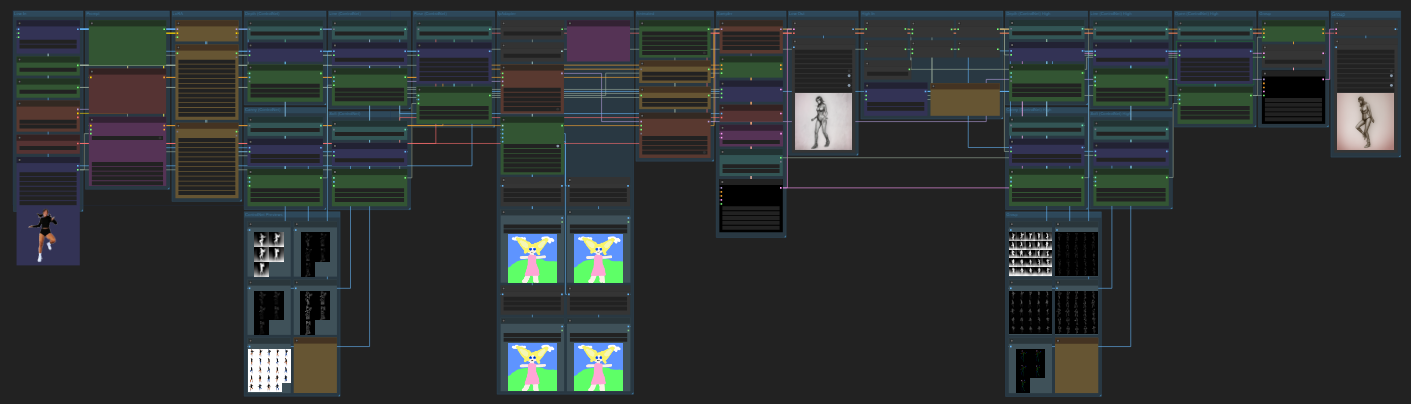Click the upper-left cartoon girl preview image
1411x404 pixels.
(532, 259)
